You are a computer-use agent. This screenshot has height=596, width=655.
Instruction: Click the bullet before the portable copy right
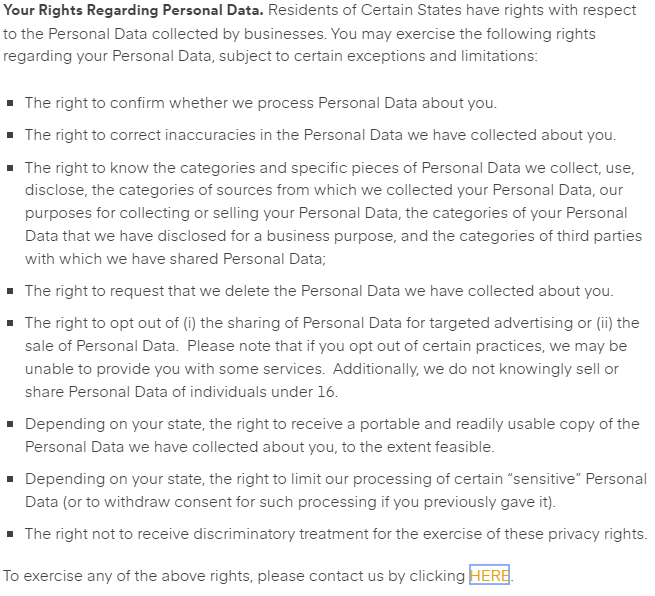coord(10,424)
